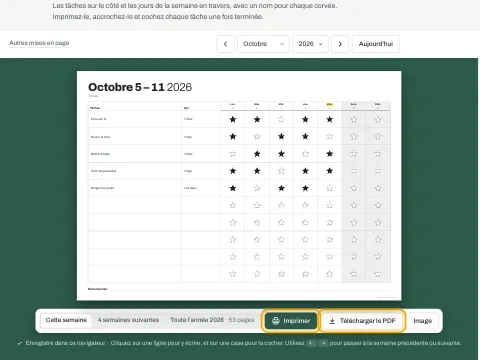Image resolution: width=480 pixels, height=360 pixels.
Task: Toggle Sunday star in last blank row
Action: pyautogui.click(x=378, y=274)
